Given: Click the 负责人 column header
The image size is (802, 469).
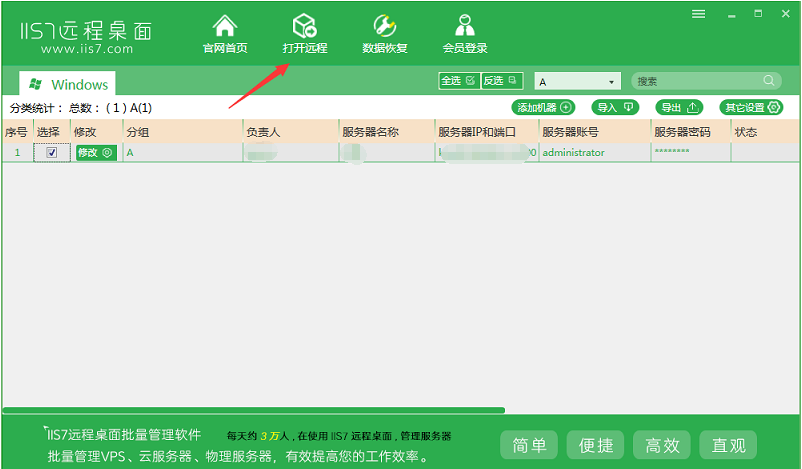Looking at the screenshot, I should (x=291, y=132).
